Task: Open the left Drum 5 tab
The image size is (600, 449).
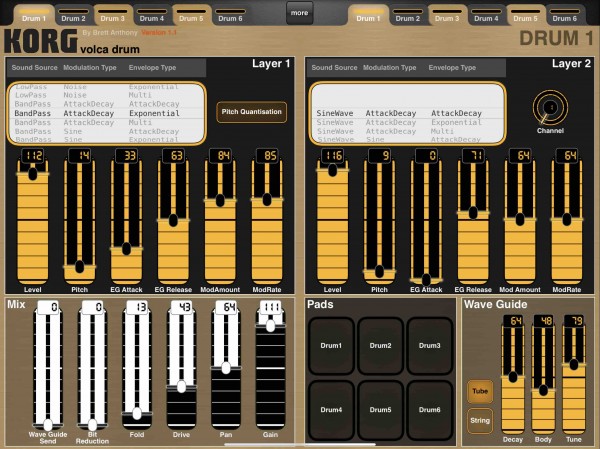Action: tap(191, 15)
